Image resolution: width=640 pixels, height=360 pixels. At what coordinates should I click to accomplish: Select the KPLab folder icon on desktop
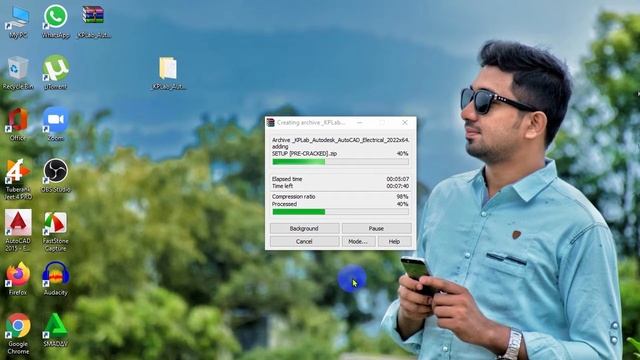click(x=168, y=73)
